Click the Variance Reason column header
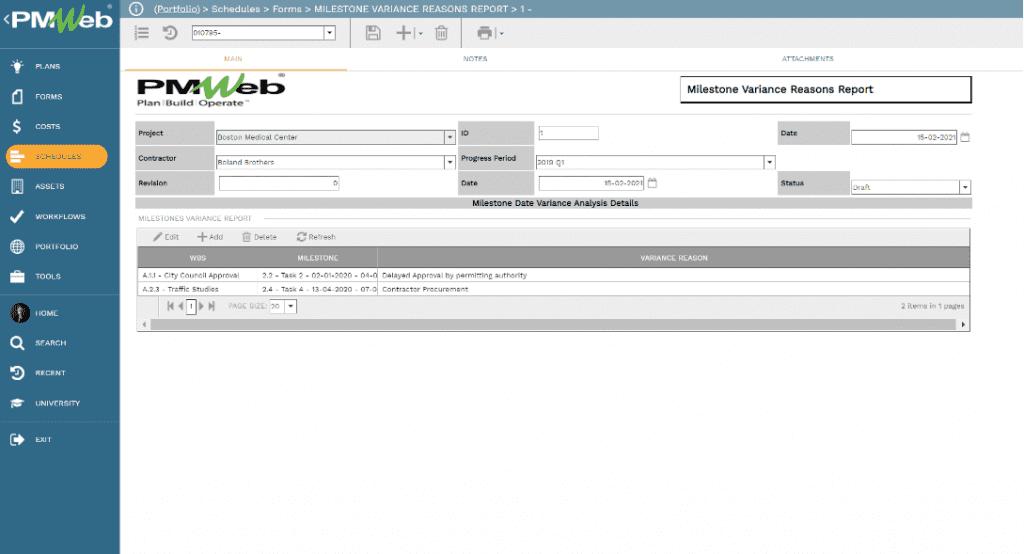 [x=673, y=257]
